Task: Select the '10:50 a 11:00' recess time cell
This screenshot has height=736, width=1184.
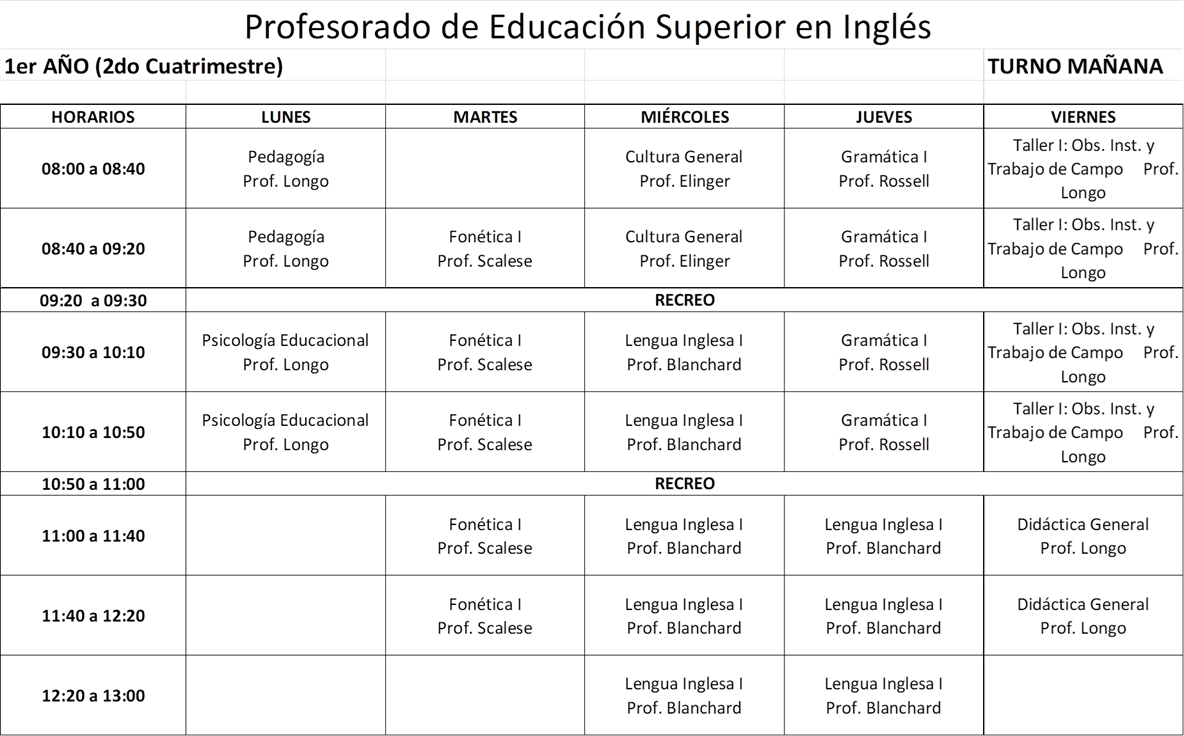Action: coord(93,484)
